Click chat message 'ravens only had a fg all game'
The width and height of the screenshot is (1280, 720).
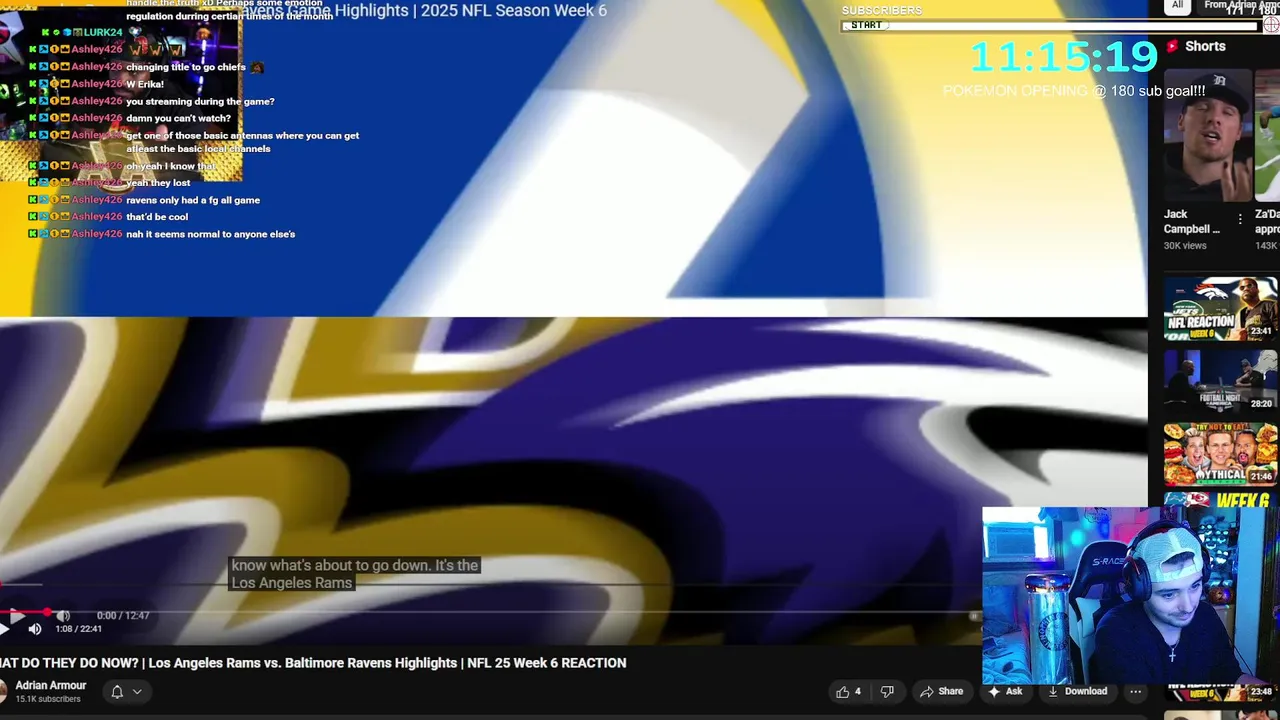tap(193, 200)
